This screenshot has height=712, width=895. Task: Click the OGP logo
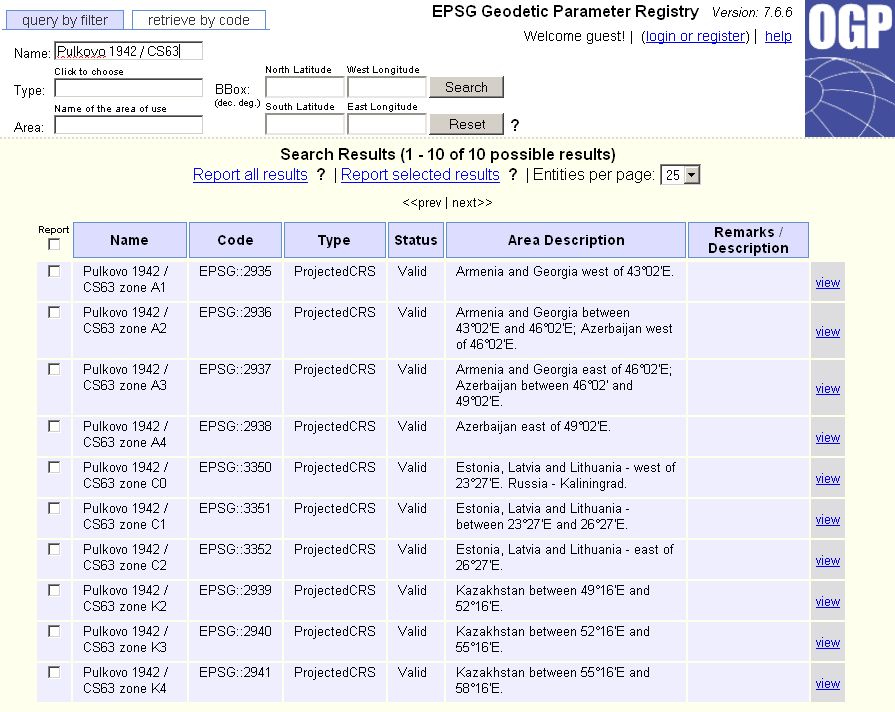849,69
